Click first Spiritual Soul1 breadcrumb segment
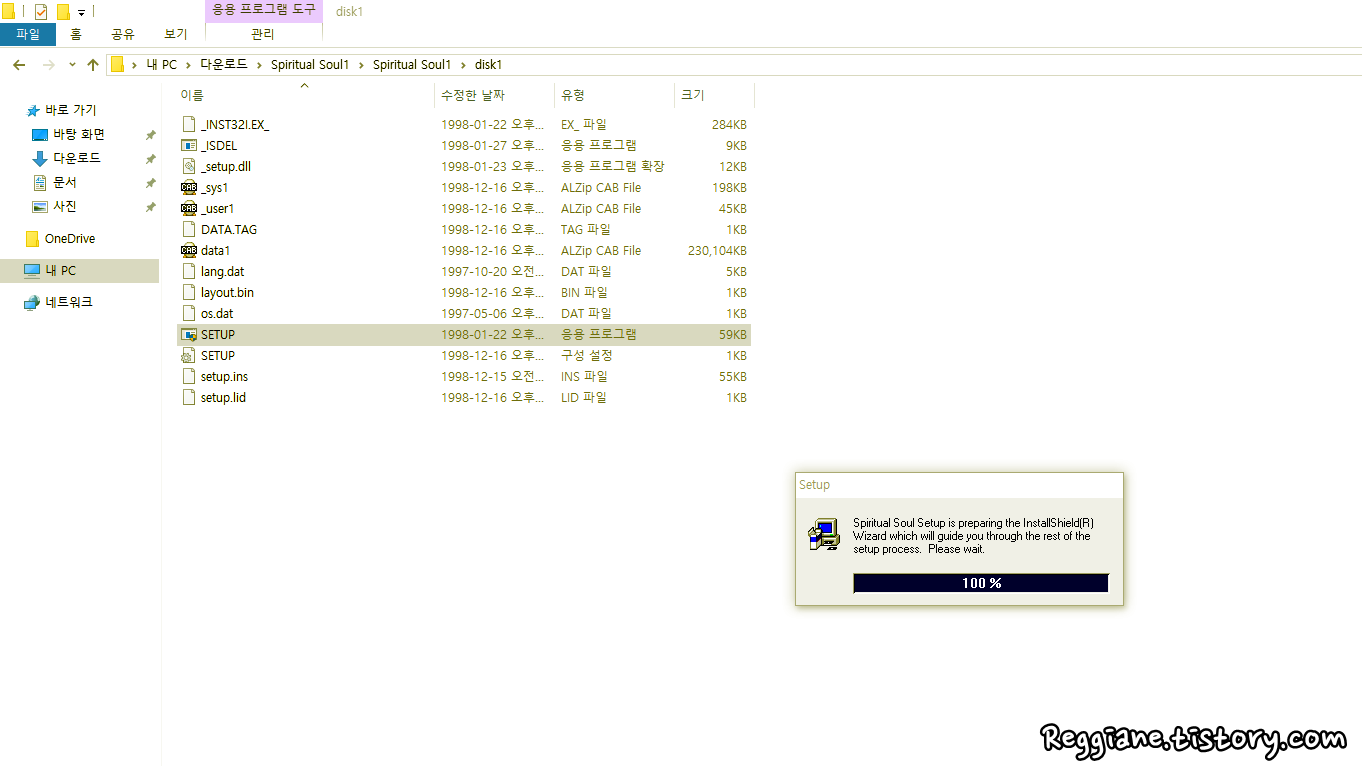Screen dimensions: 1362x766 pos(310,65)
